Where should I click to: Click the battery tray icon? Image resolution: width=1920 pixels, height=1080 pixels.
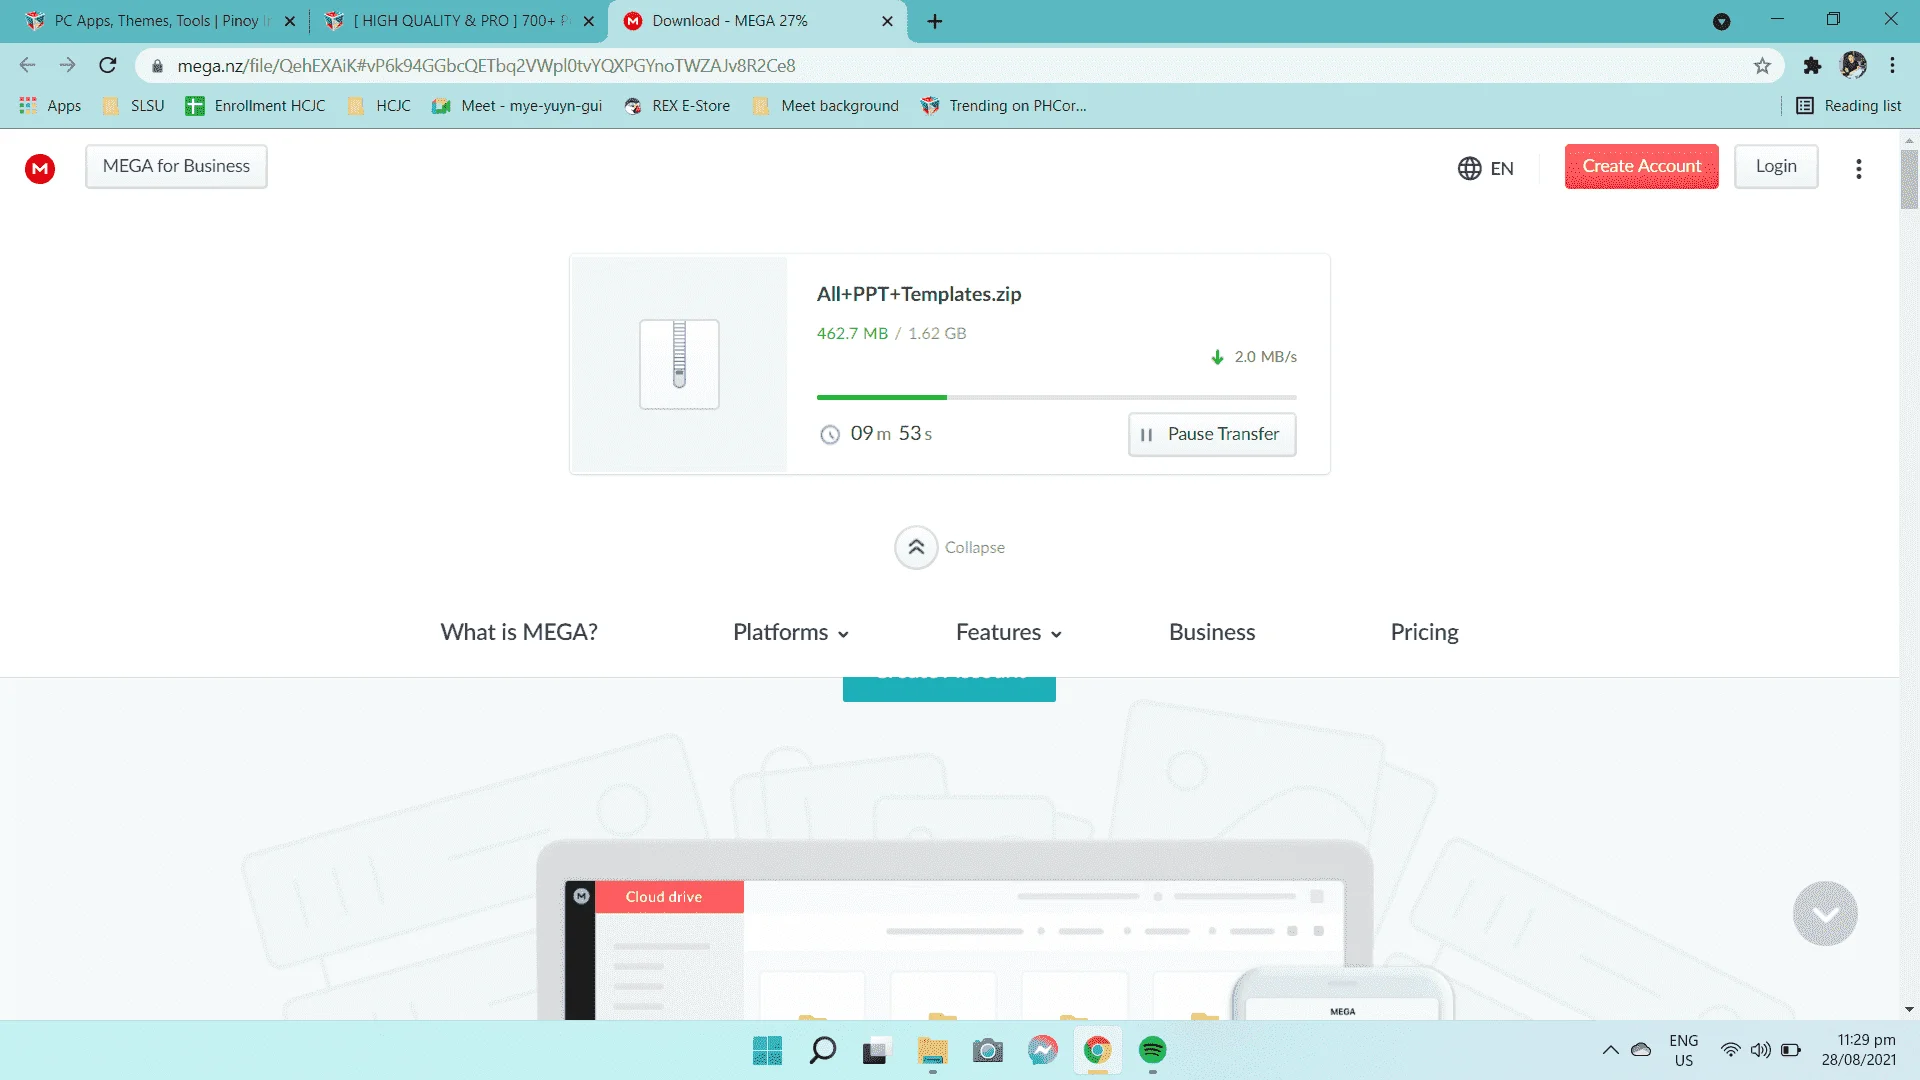point(1791,1050)
